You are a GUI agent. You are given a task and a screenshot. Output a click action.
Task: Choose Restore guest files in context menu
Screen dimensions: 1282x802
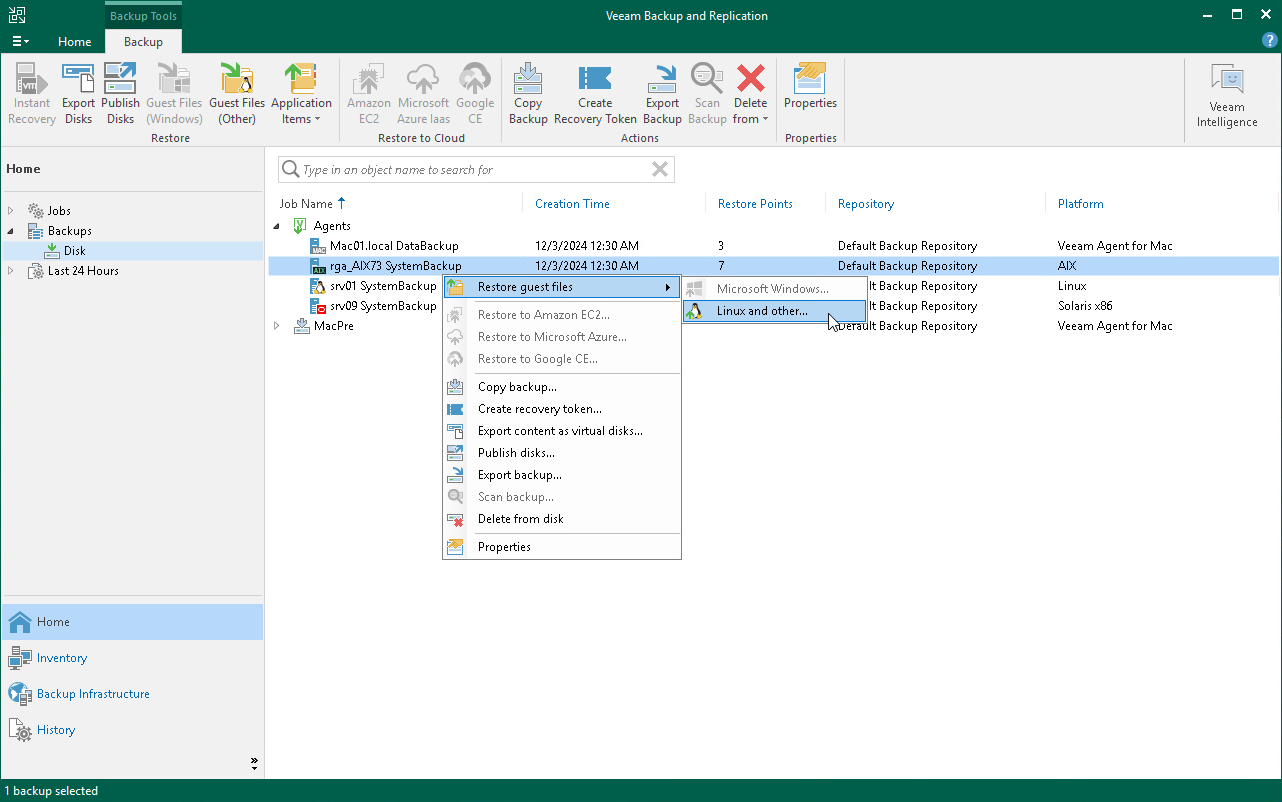561,287
